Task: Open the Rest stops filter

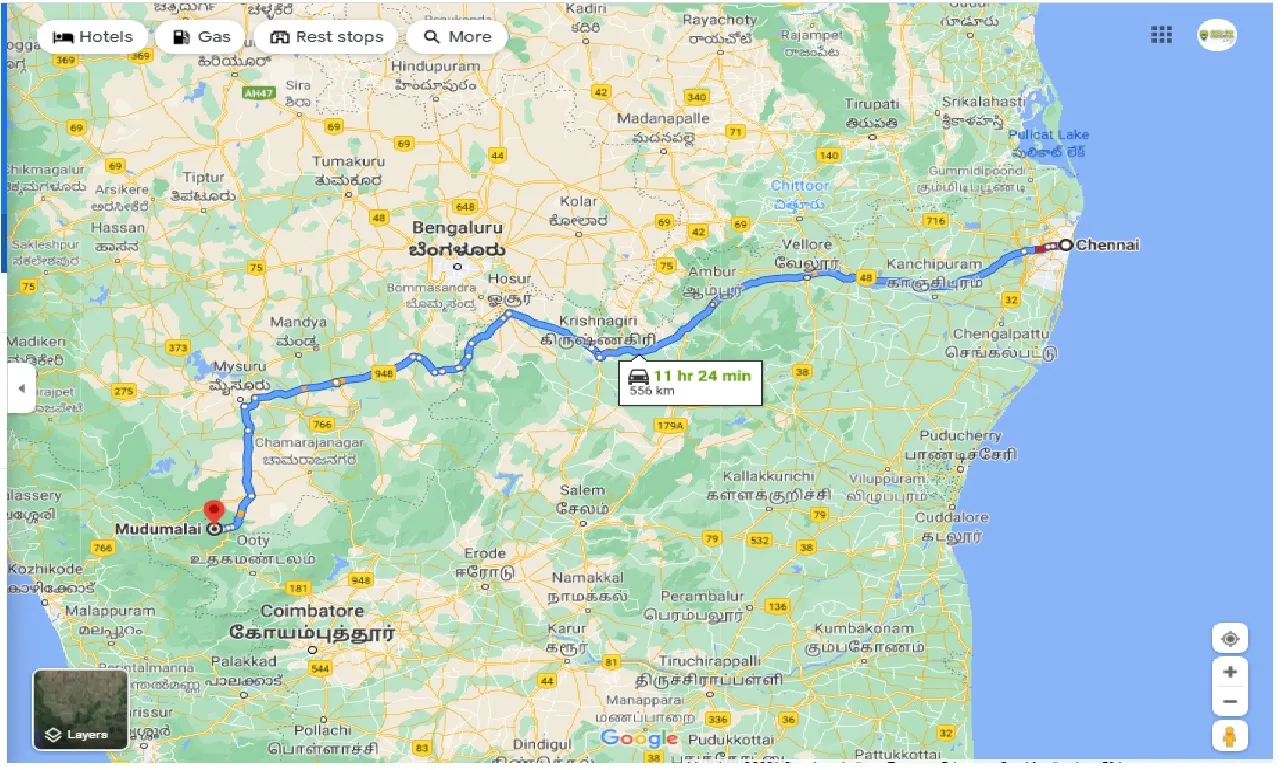Action: (327, 37)
